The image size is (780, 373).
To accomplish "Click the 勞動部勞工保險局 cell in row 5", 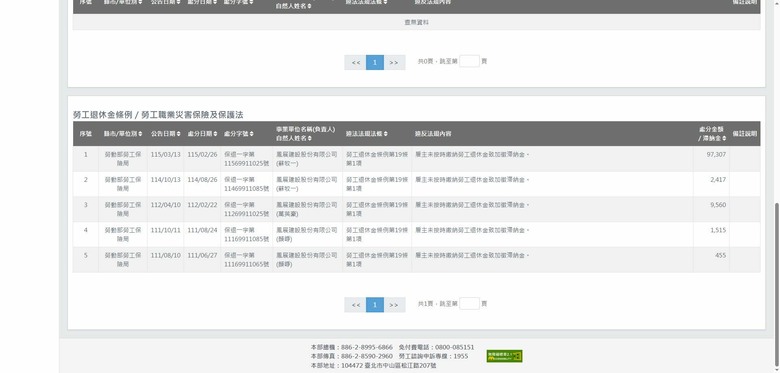I will pyautogui.click(x=123, y=260).
